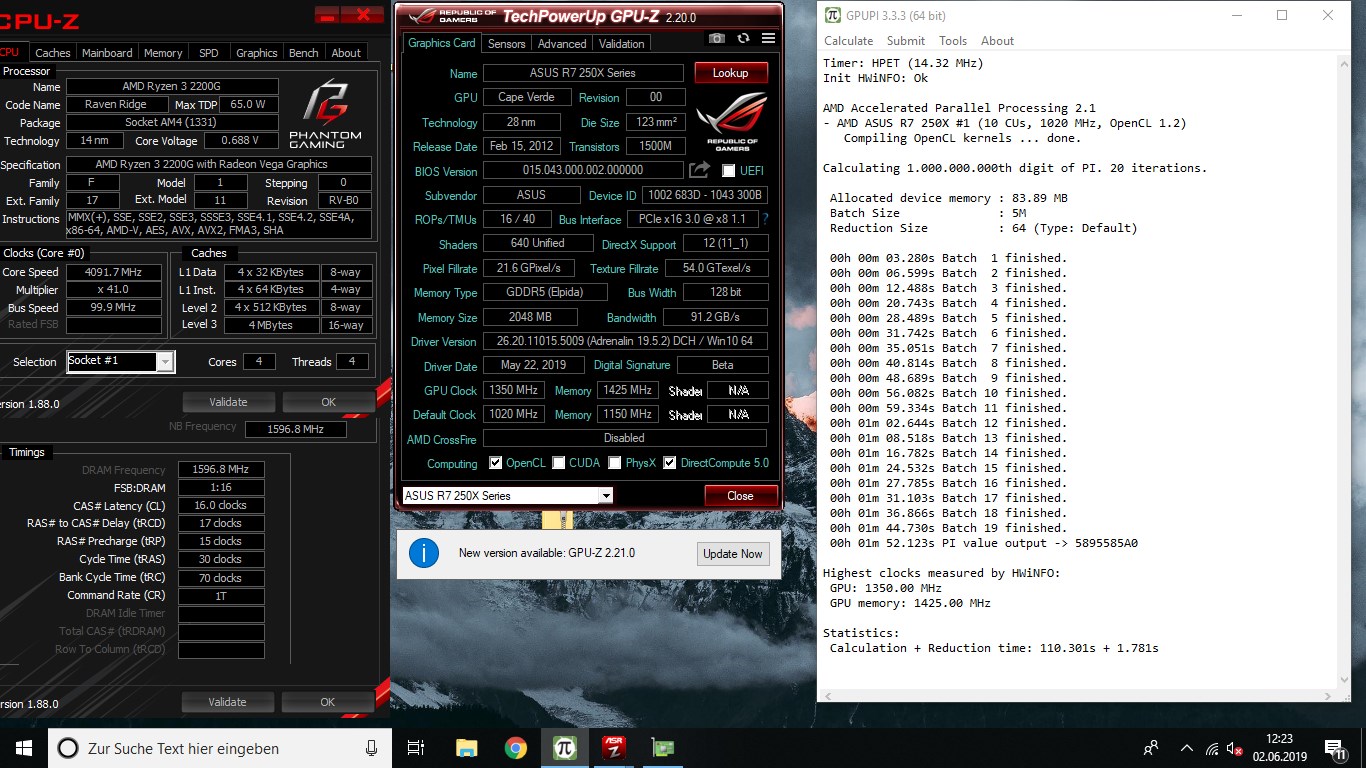This screenshot has height=768, width=1366.
Task: Click the GPU-Z BIOS Version field
Action: coord(583,170)
